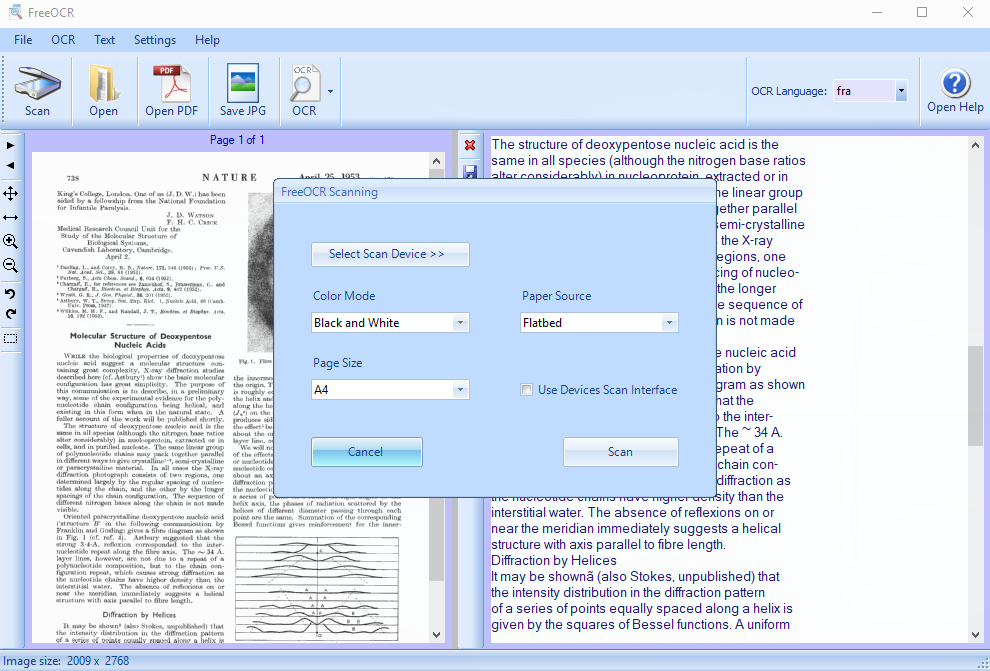990x671 pixels.
Task: Click the 'Page Size' label
Action: 338,363
